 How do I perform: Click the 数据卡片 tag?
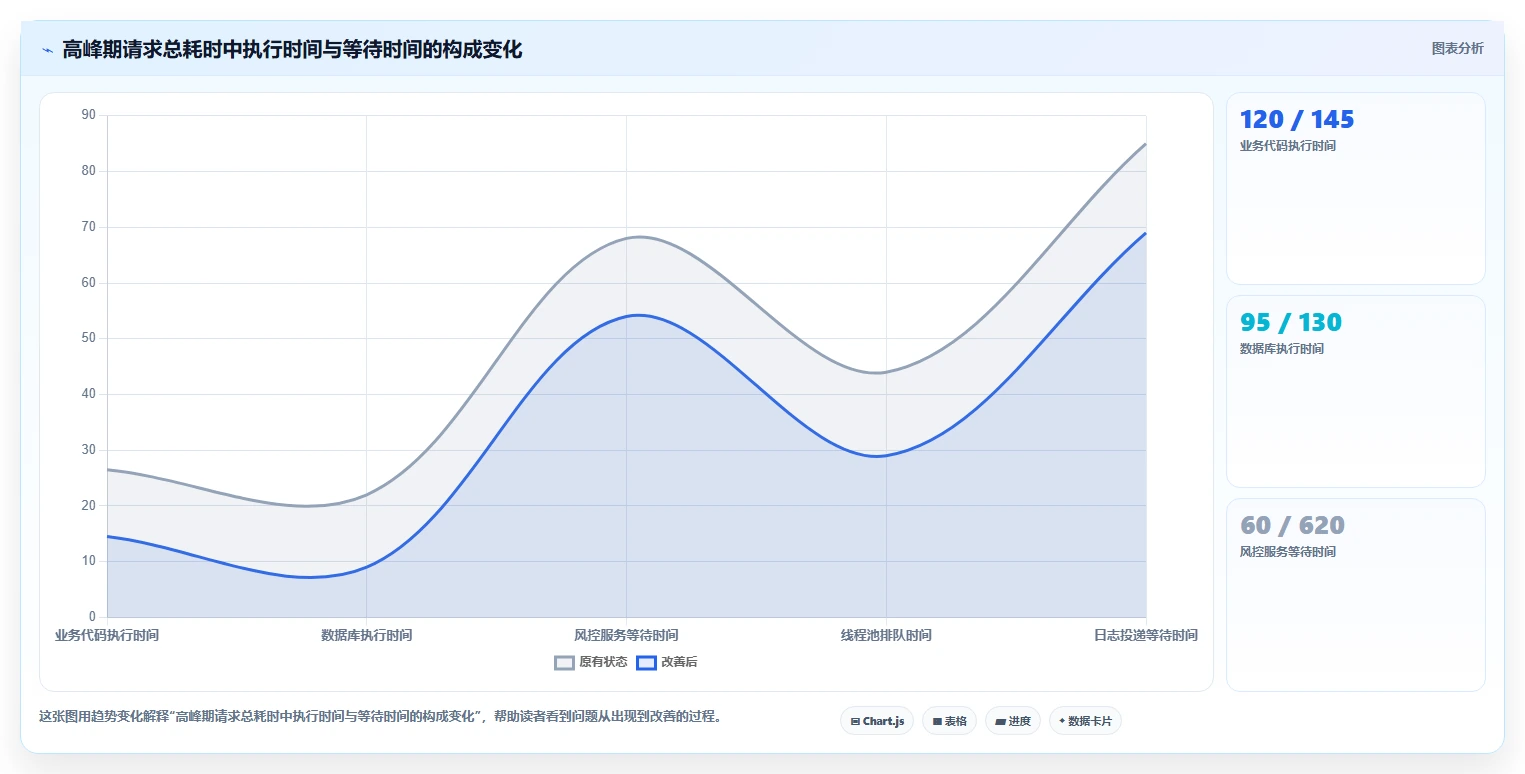pyautogui.click(x=1085, y=721)
